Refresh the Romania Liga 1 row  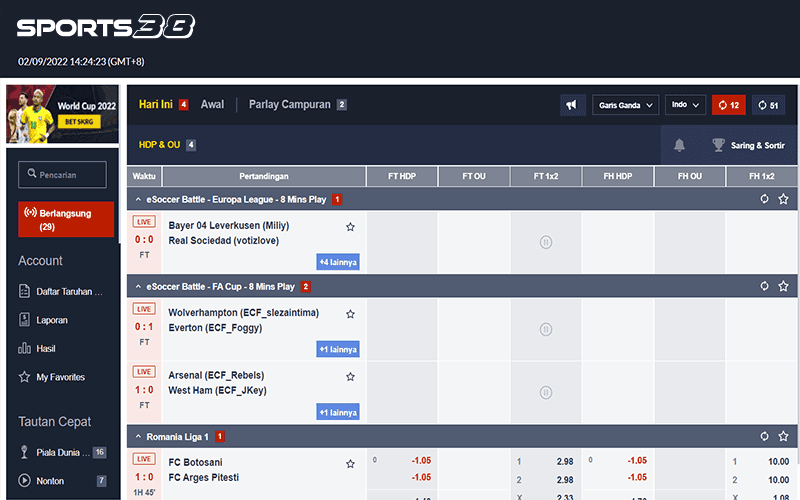tap(764, 436)
